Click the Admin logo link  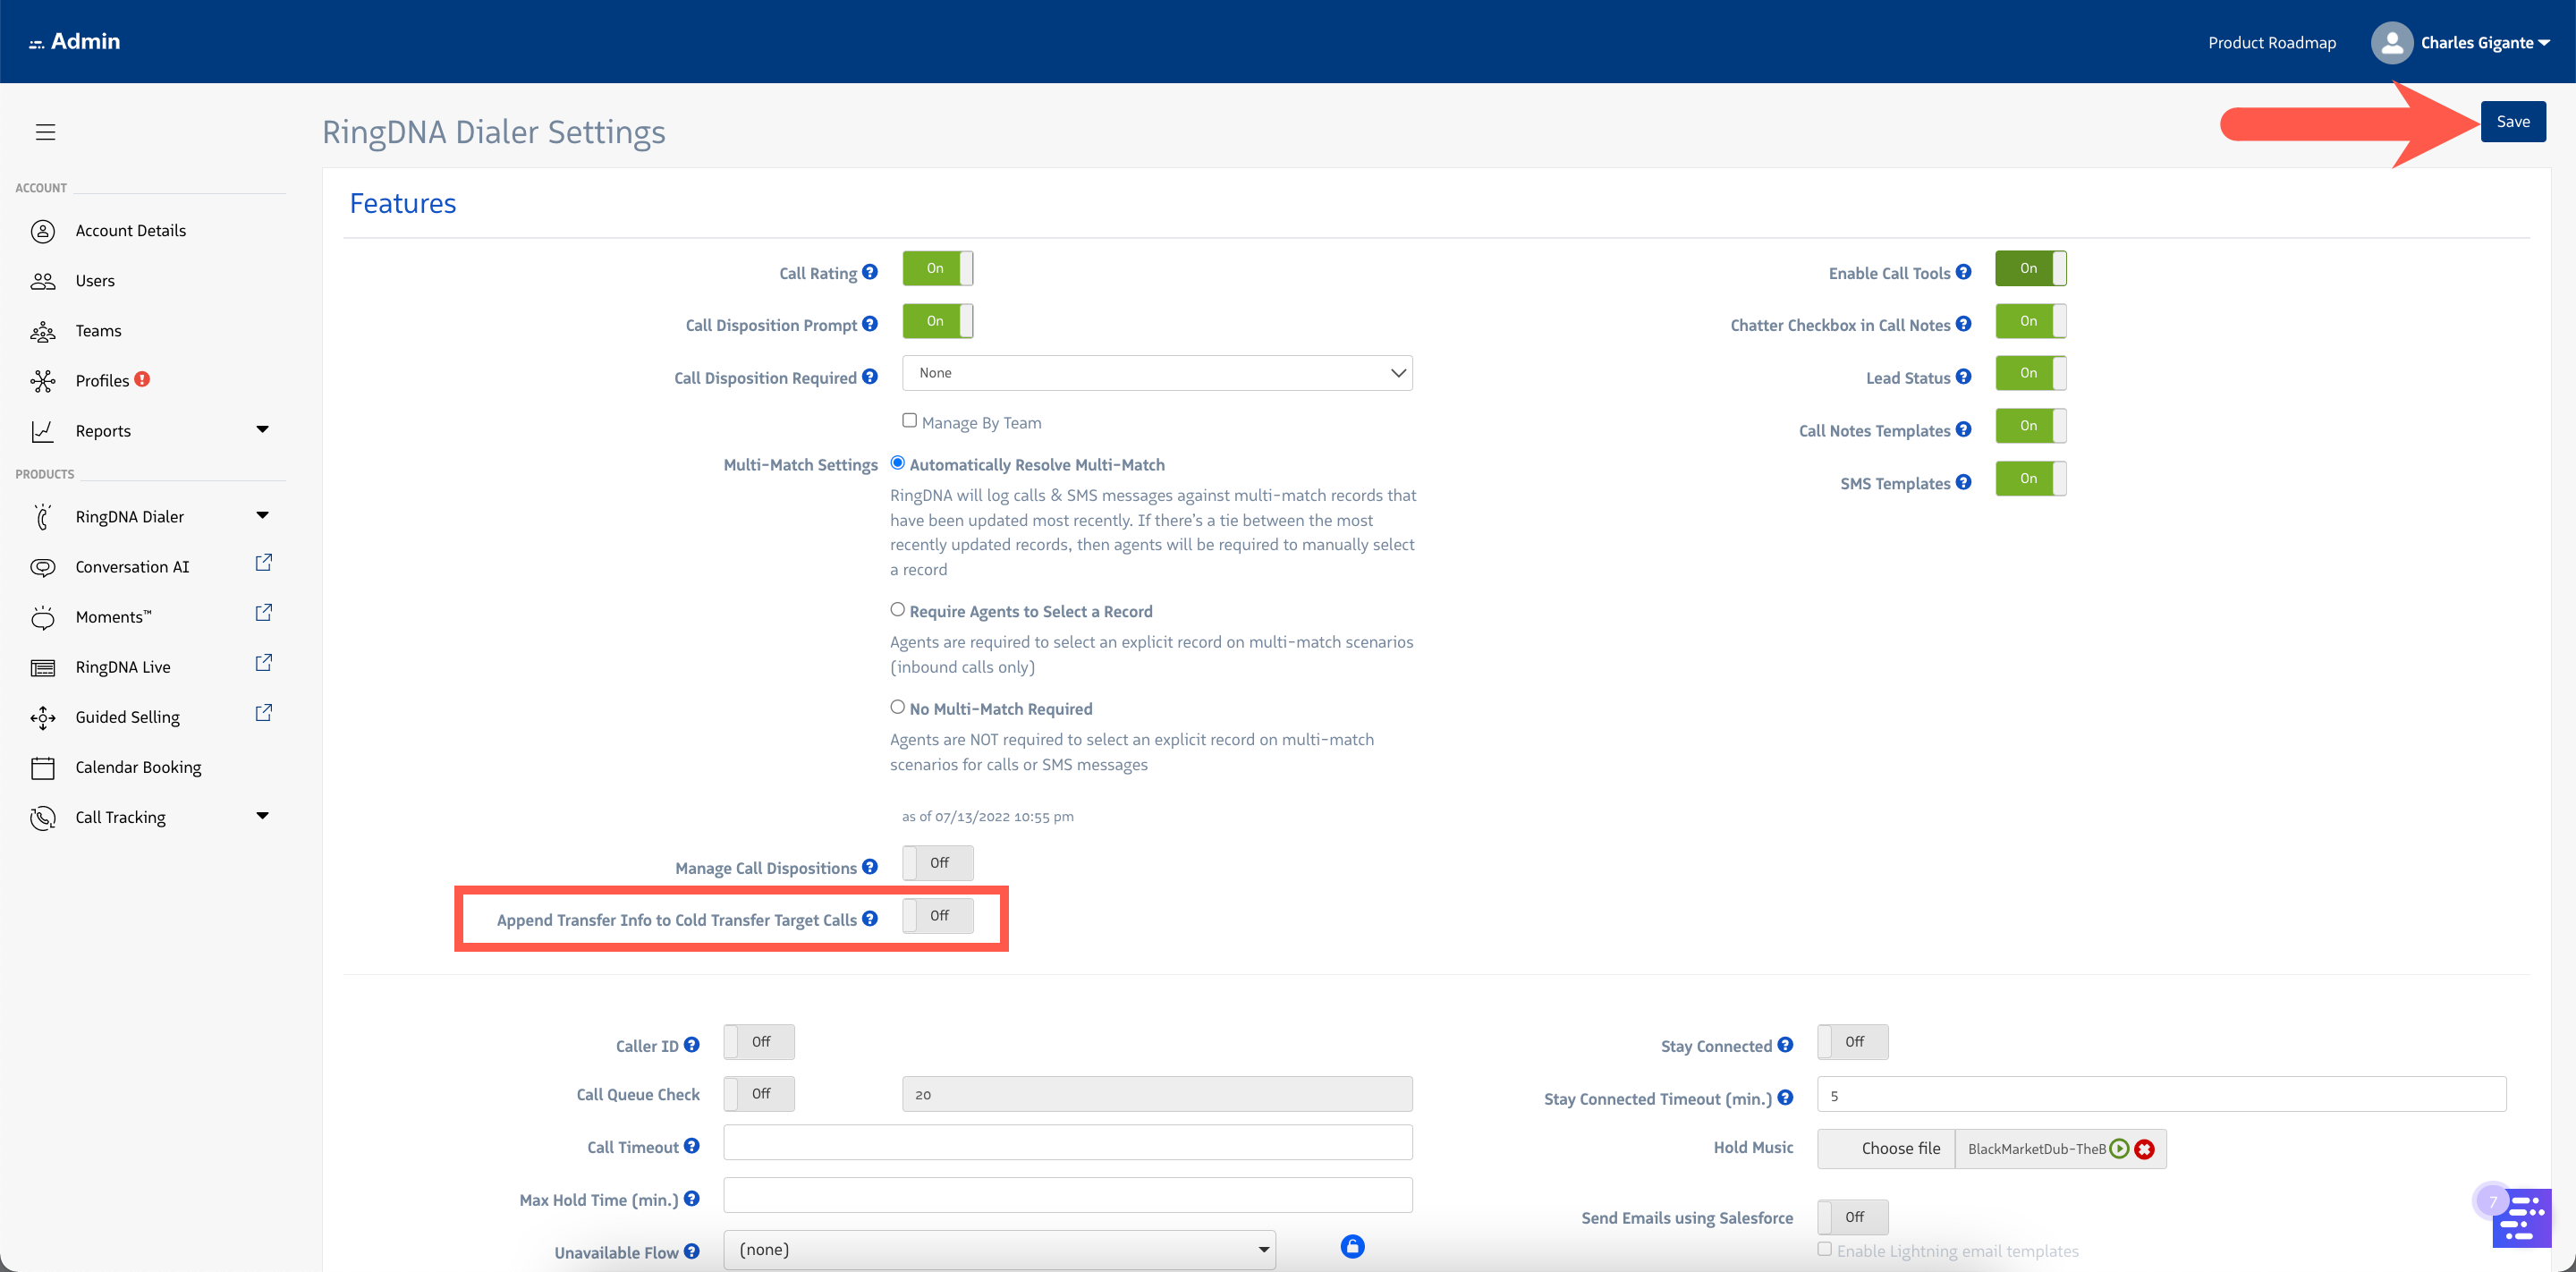click(75, 42)
